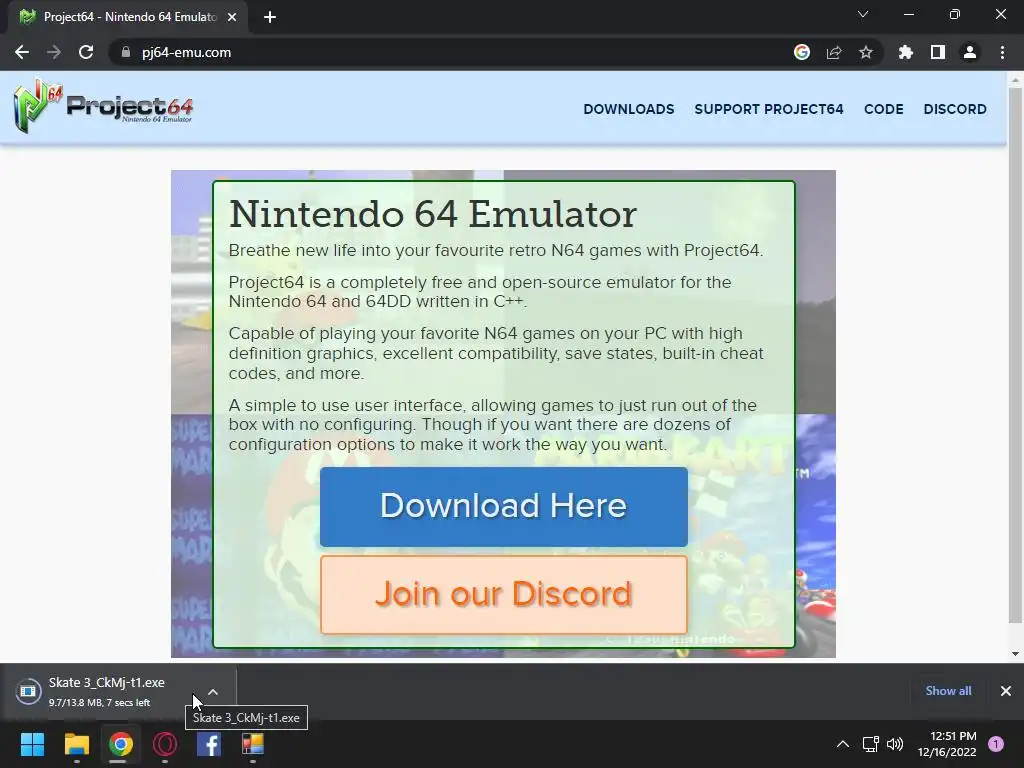1024x768 pixels.
Task: Click the Nintendo 64 Emulator heading
Action: coord(432,214)
